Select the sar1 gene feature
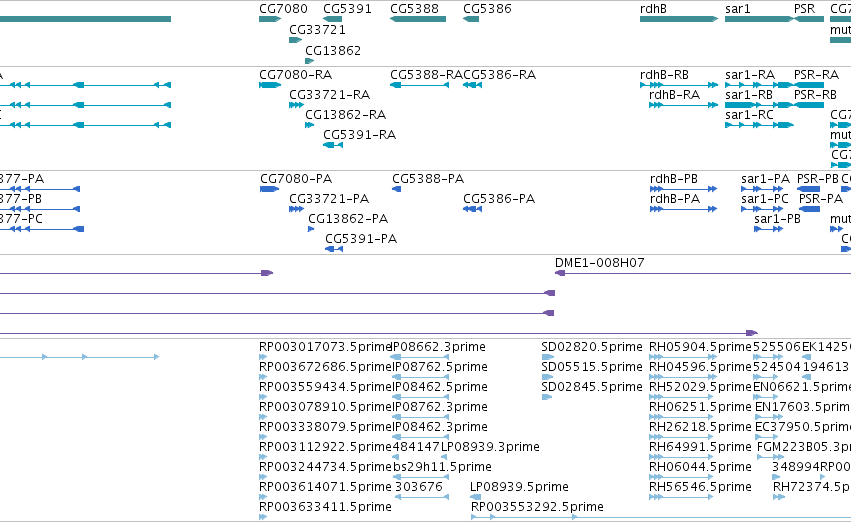 pyautogui.click(x=759, y=19)
